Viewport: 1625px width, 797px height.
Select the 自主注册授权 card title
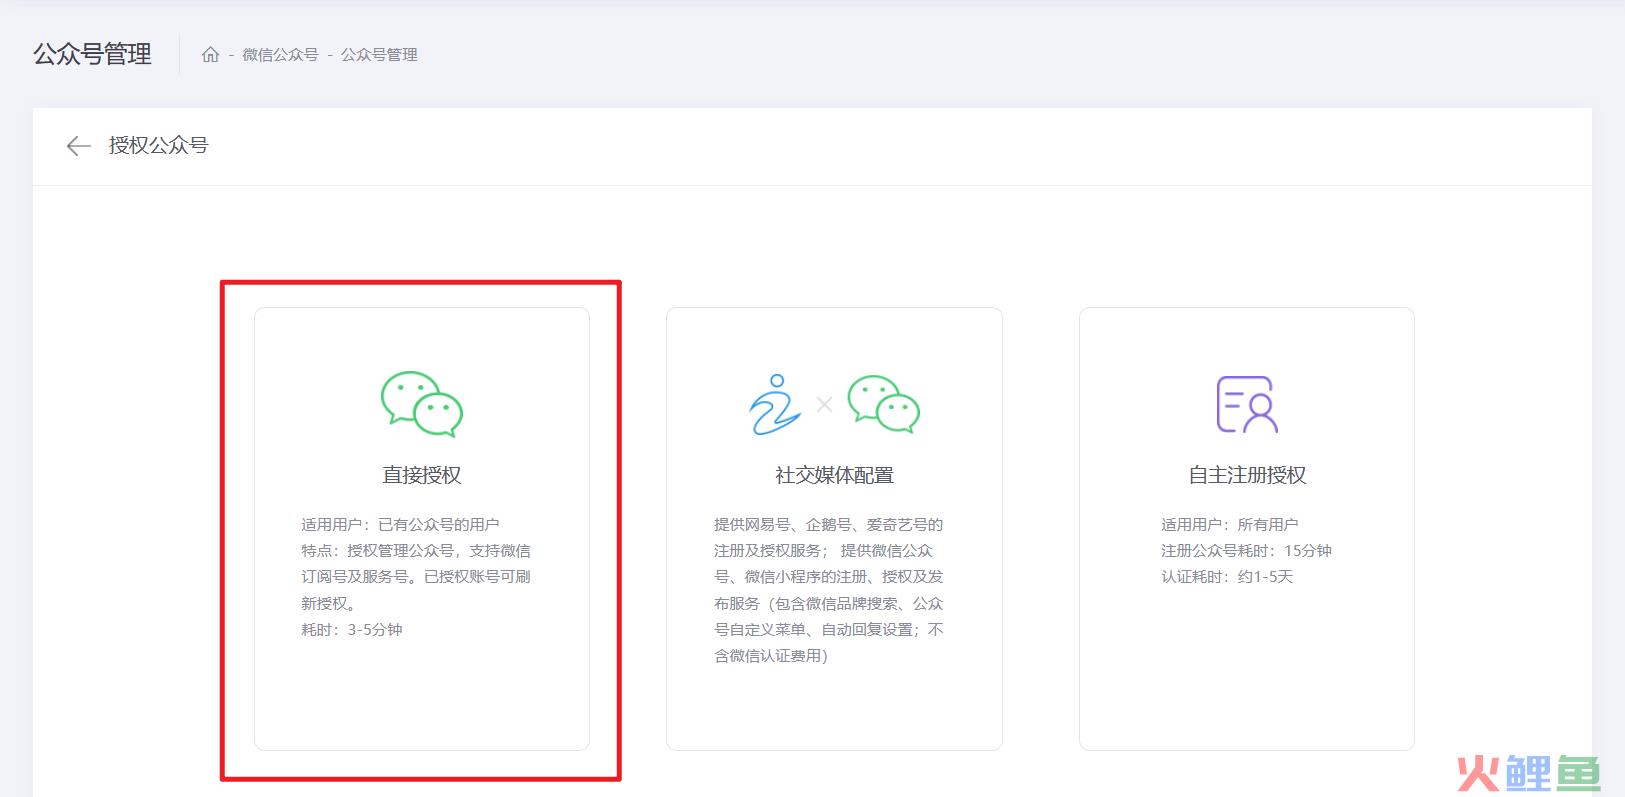(x=1247, y=475)
